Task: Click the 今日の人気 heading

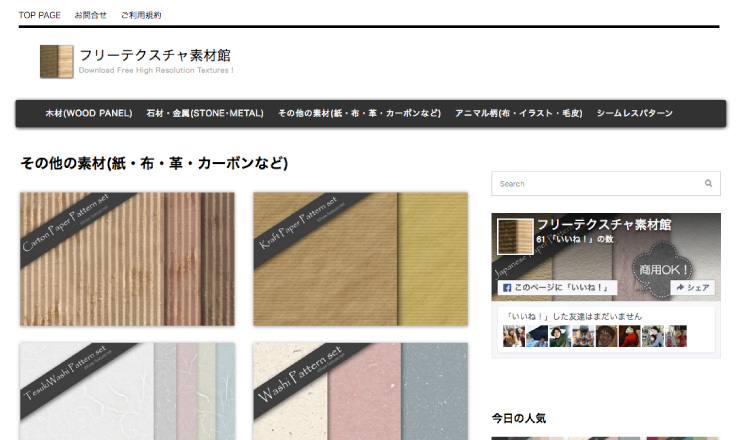Action: click(519, 418)
